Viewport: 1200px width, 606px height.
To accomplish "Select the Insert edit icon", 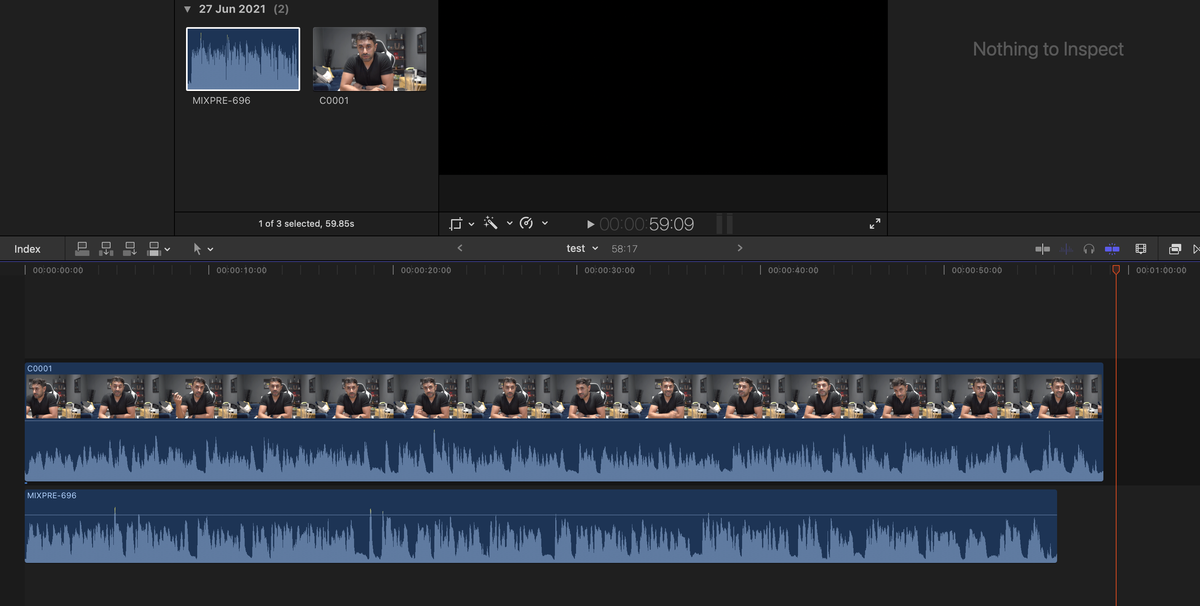I will click(106, 248).
